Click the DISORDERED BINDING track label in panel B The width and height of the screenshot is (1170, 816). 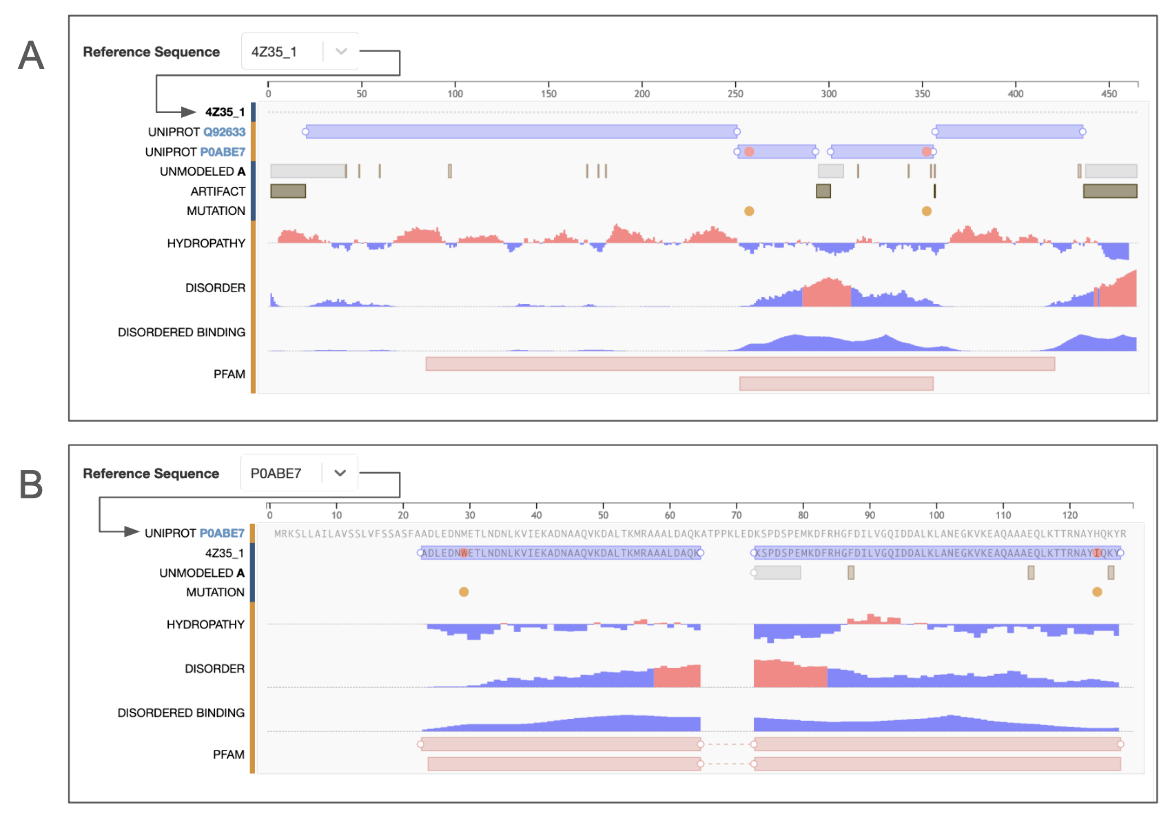[x=181, y=713]
